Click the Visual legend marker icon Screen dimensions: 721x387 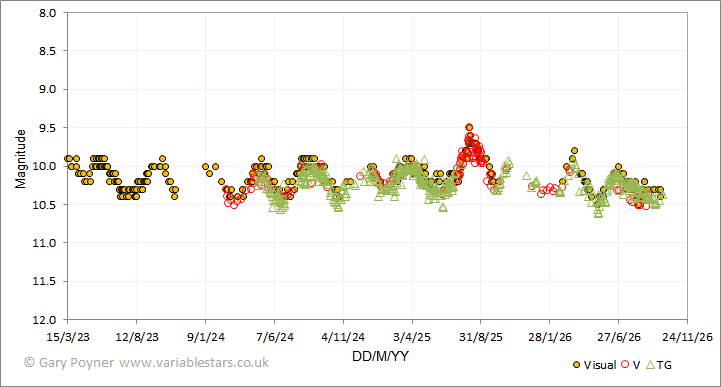(x=576, y=365)
